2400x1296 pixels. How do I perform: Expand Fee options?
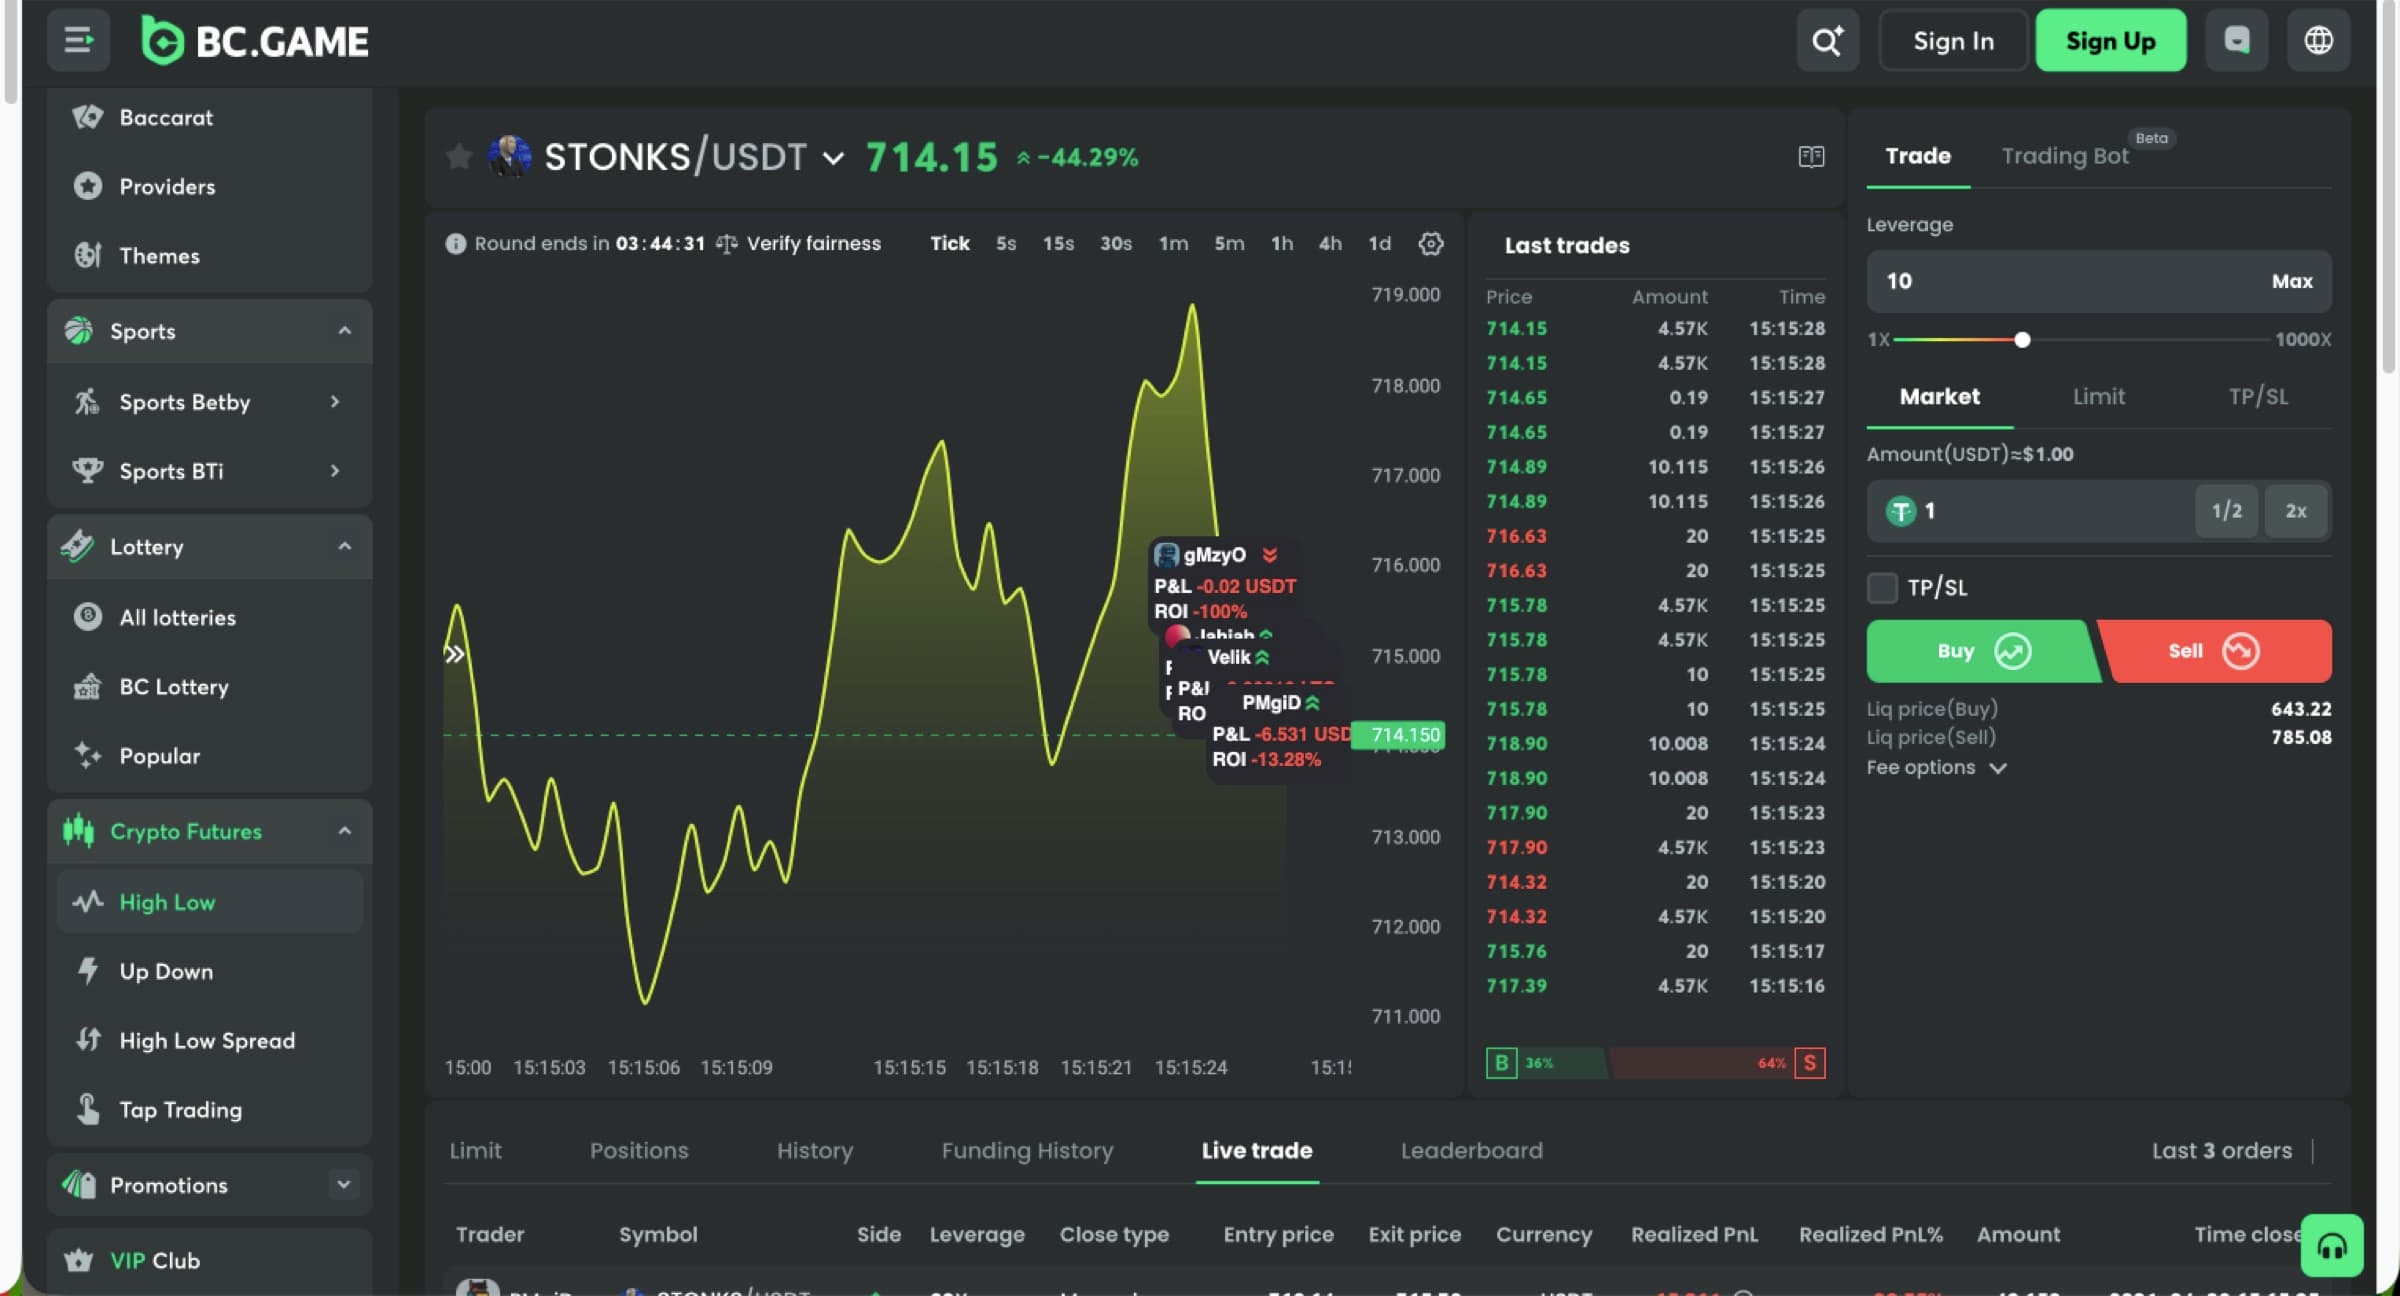tap(1936, 767)
